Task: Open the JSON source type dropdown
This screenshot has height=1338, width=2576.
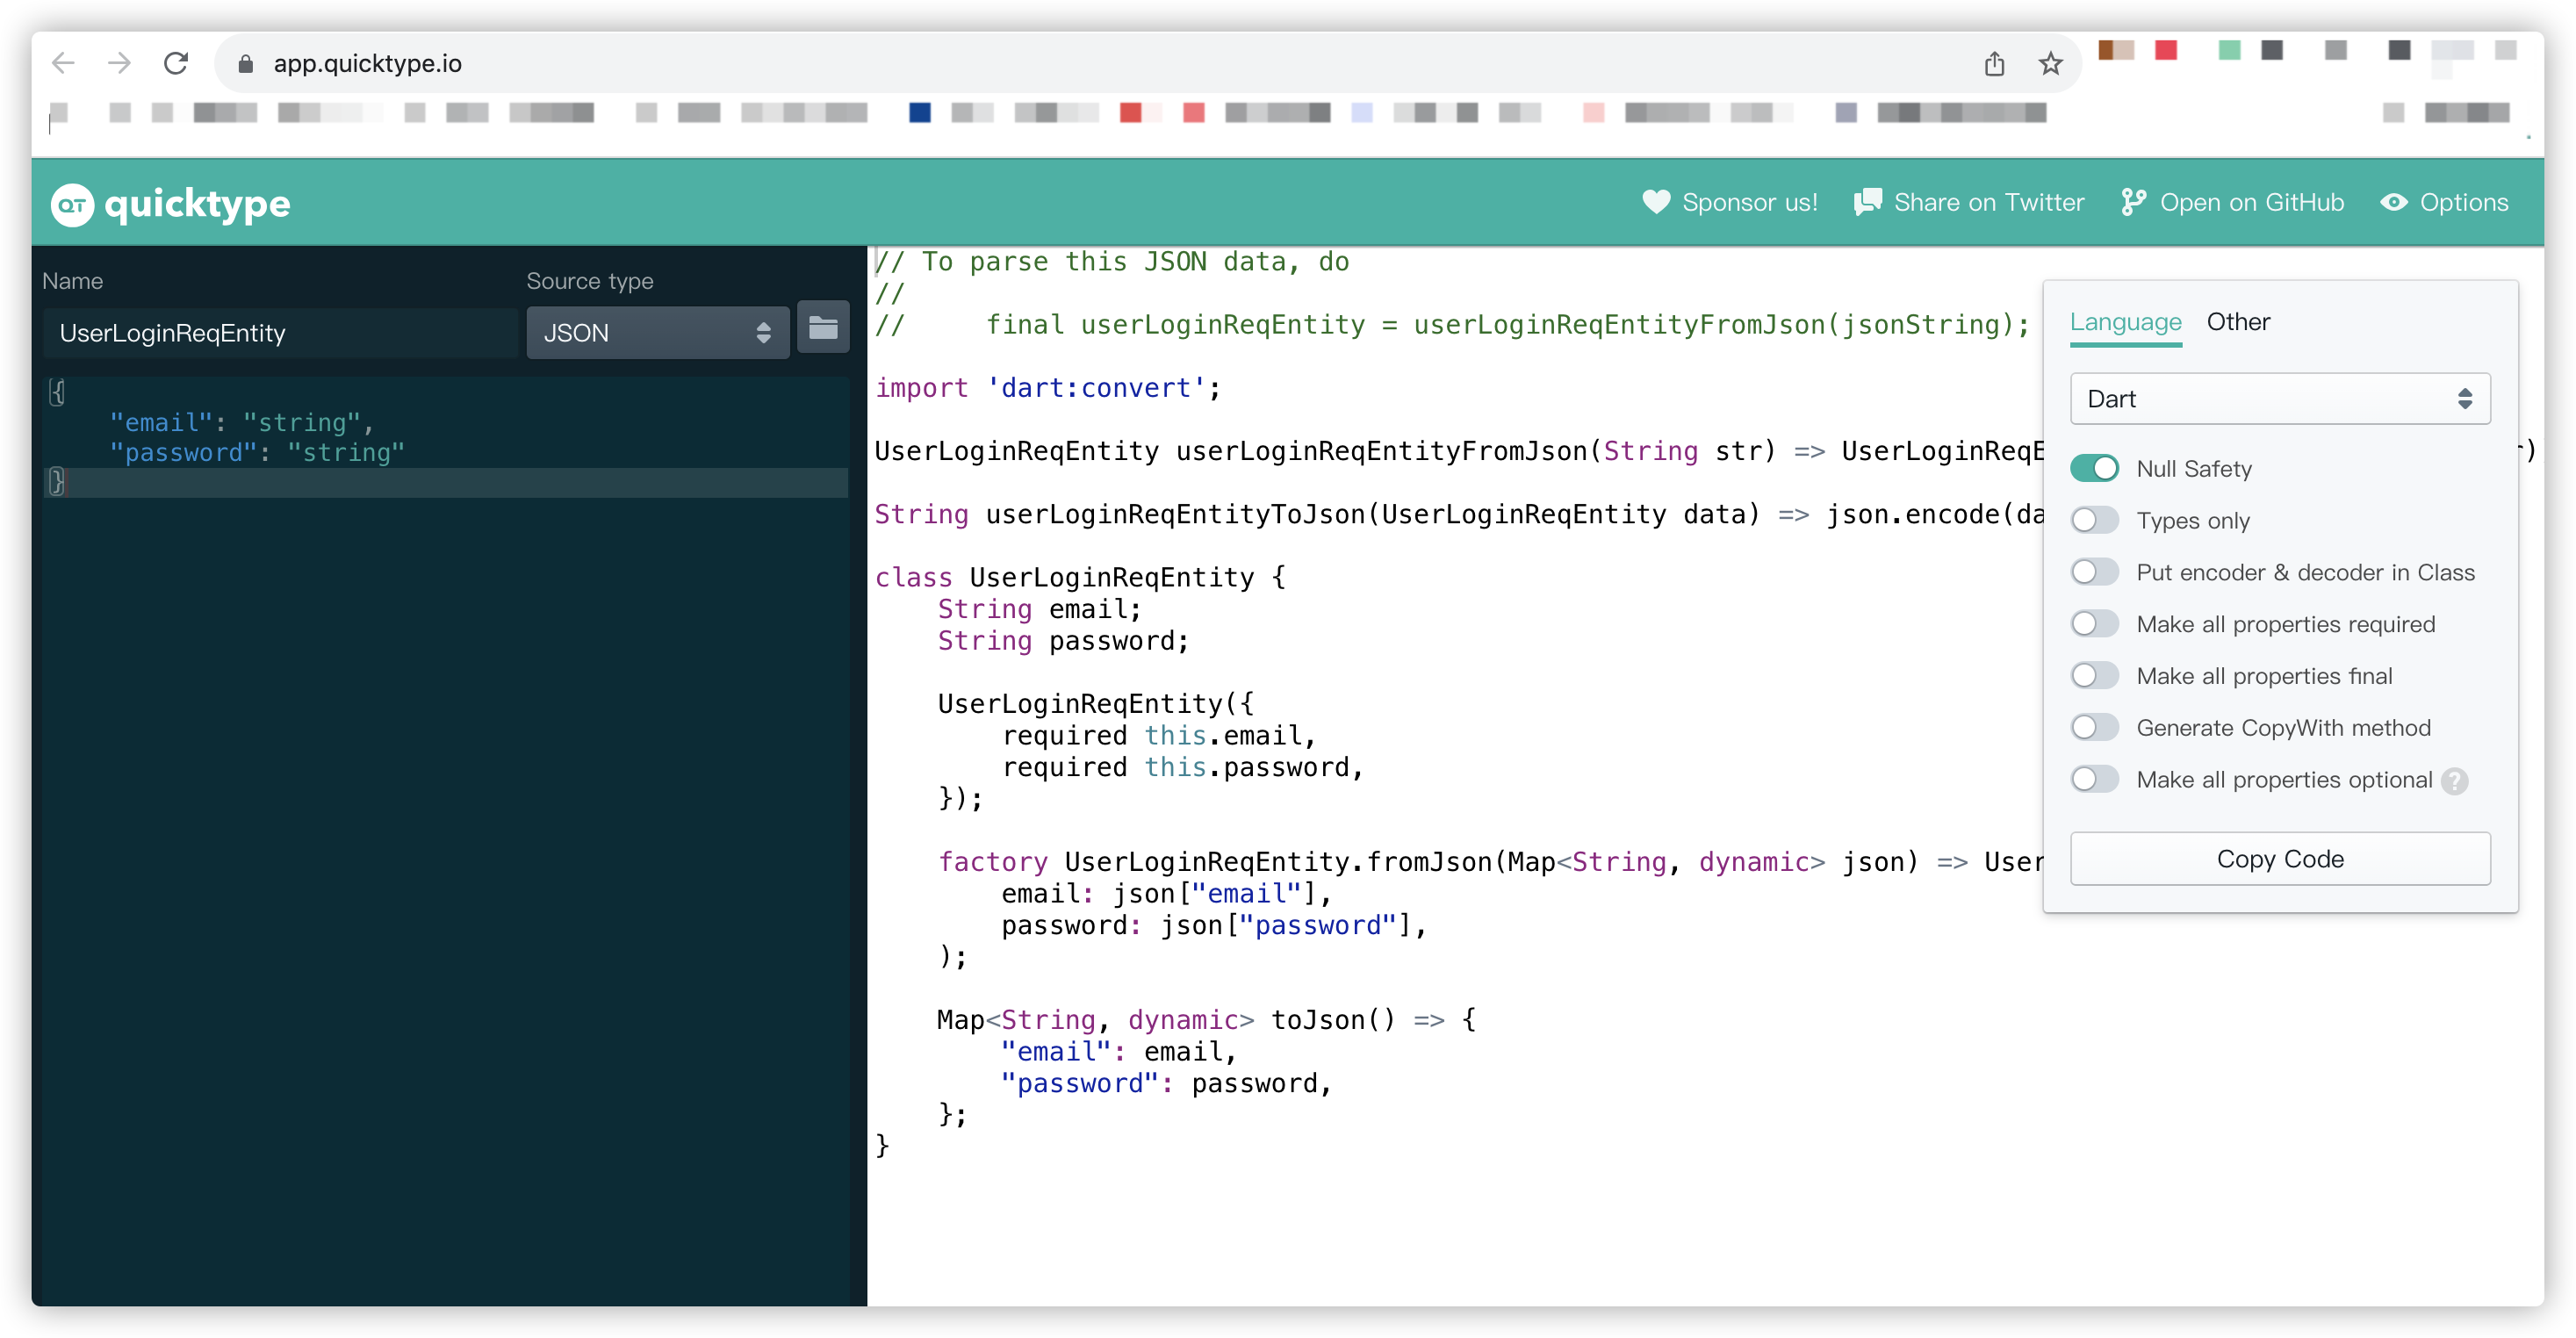Action: pos(657,333)
